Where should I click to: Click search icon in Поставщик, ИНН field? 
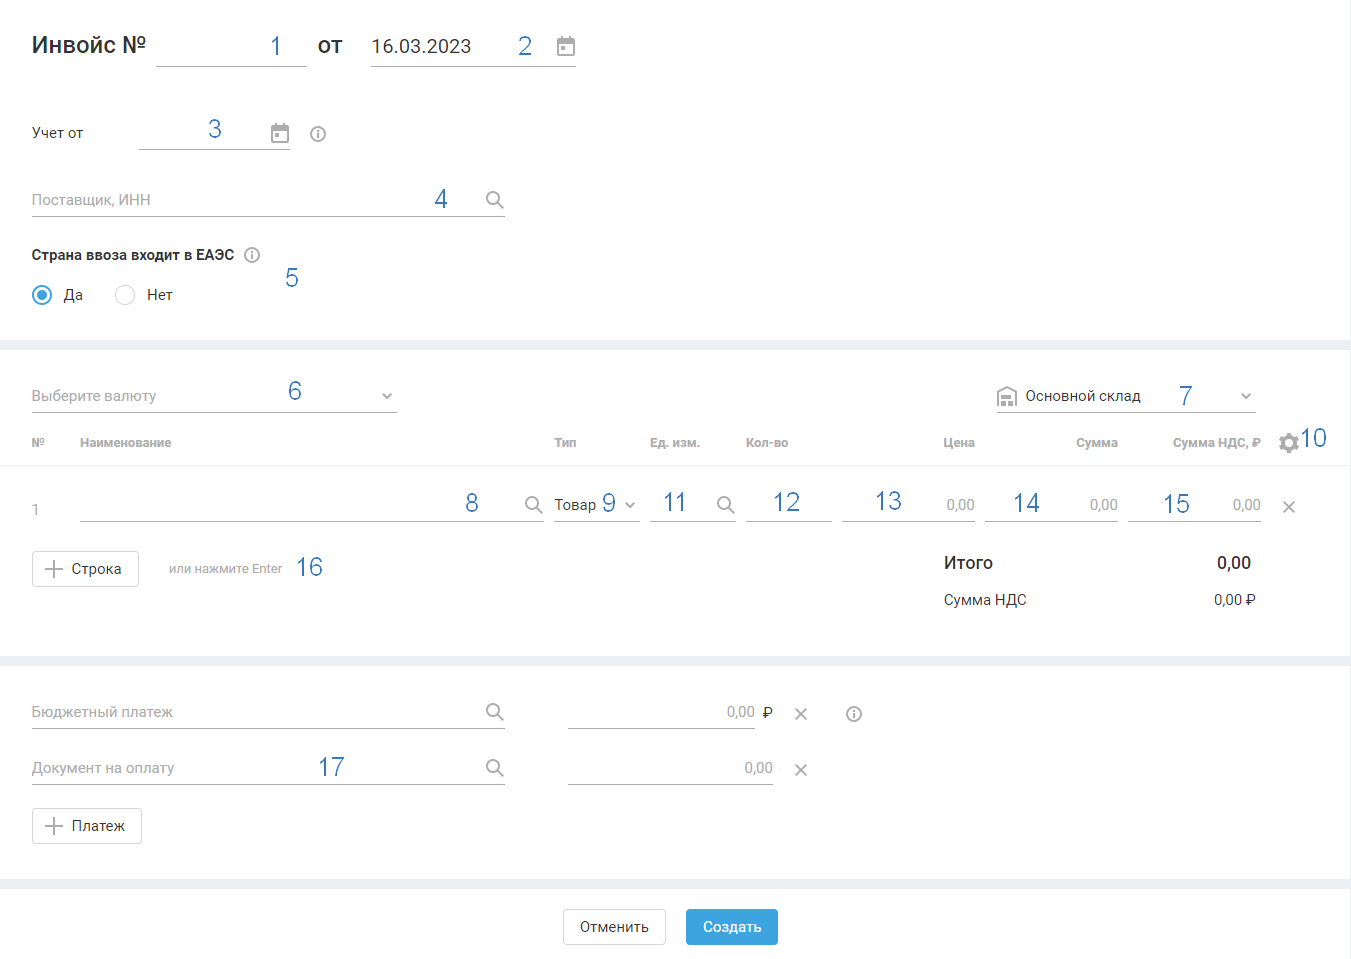coord(494,199)
